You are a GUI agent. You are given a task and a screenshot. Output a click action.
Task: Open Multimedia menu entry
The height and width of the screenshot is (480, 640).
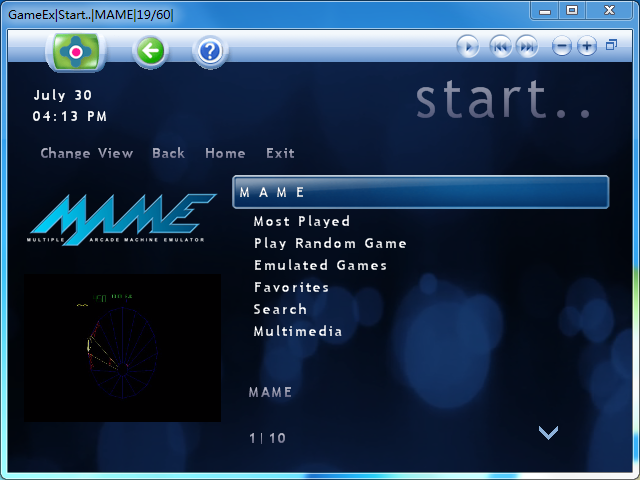298,331
